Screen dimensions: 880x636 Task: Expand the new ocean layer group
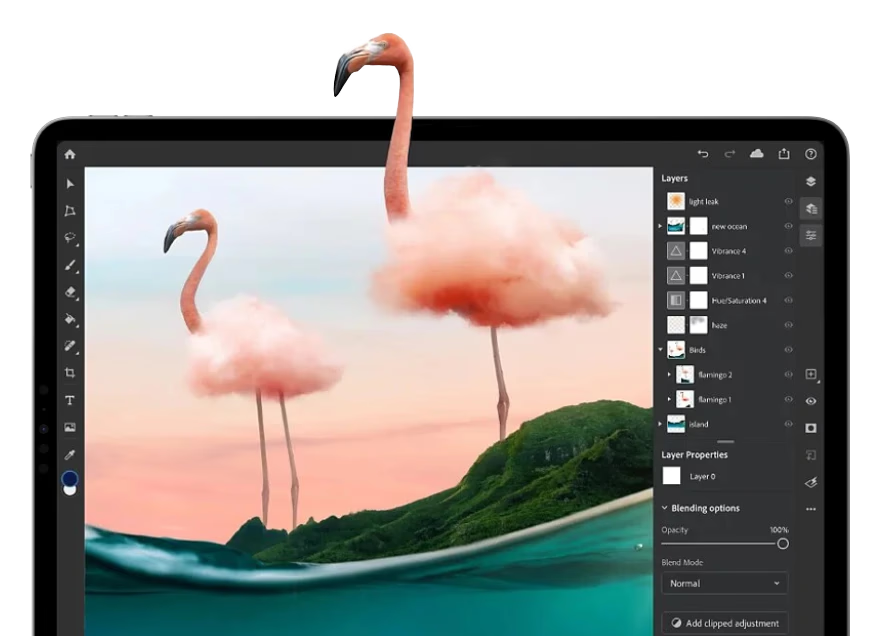[660, 226]
